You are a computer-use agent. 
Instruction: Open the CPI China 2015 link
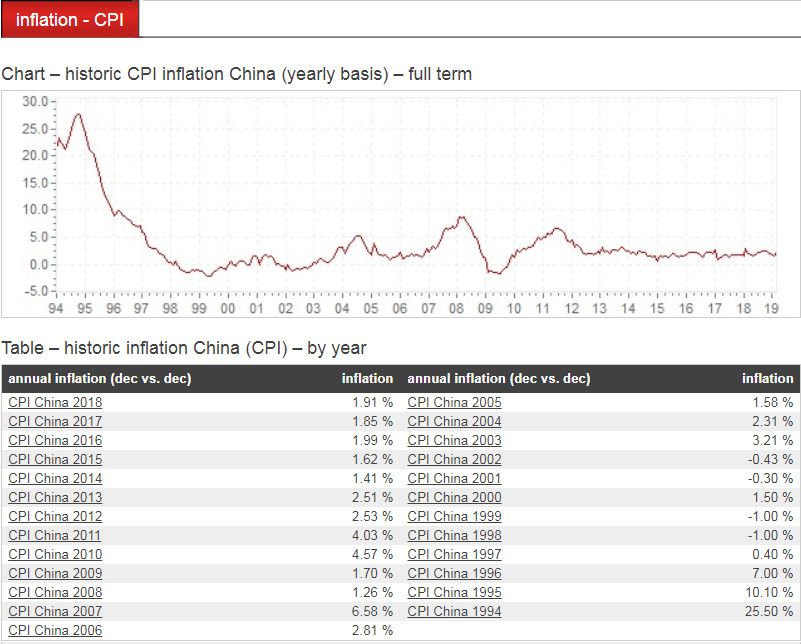[x=55, y=459]
